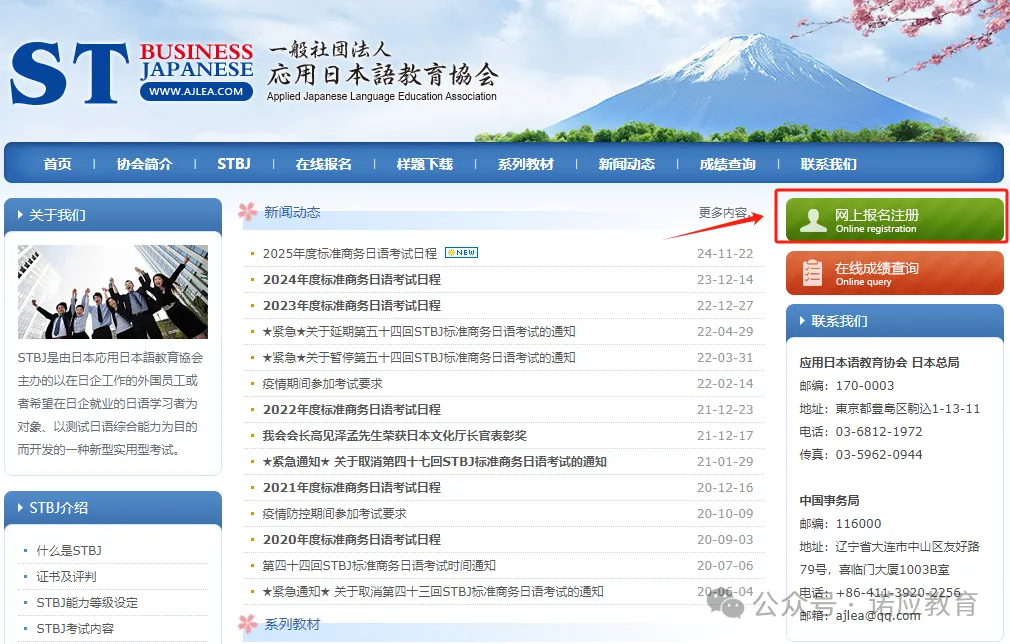Click date 20-07-06 in news list
This screenshot has height=644, width=1010.
(x=725, y=565)
